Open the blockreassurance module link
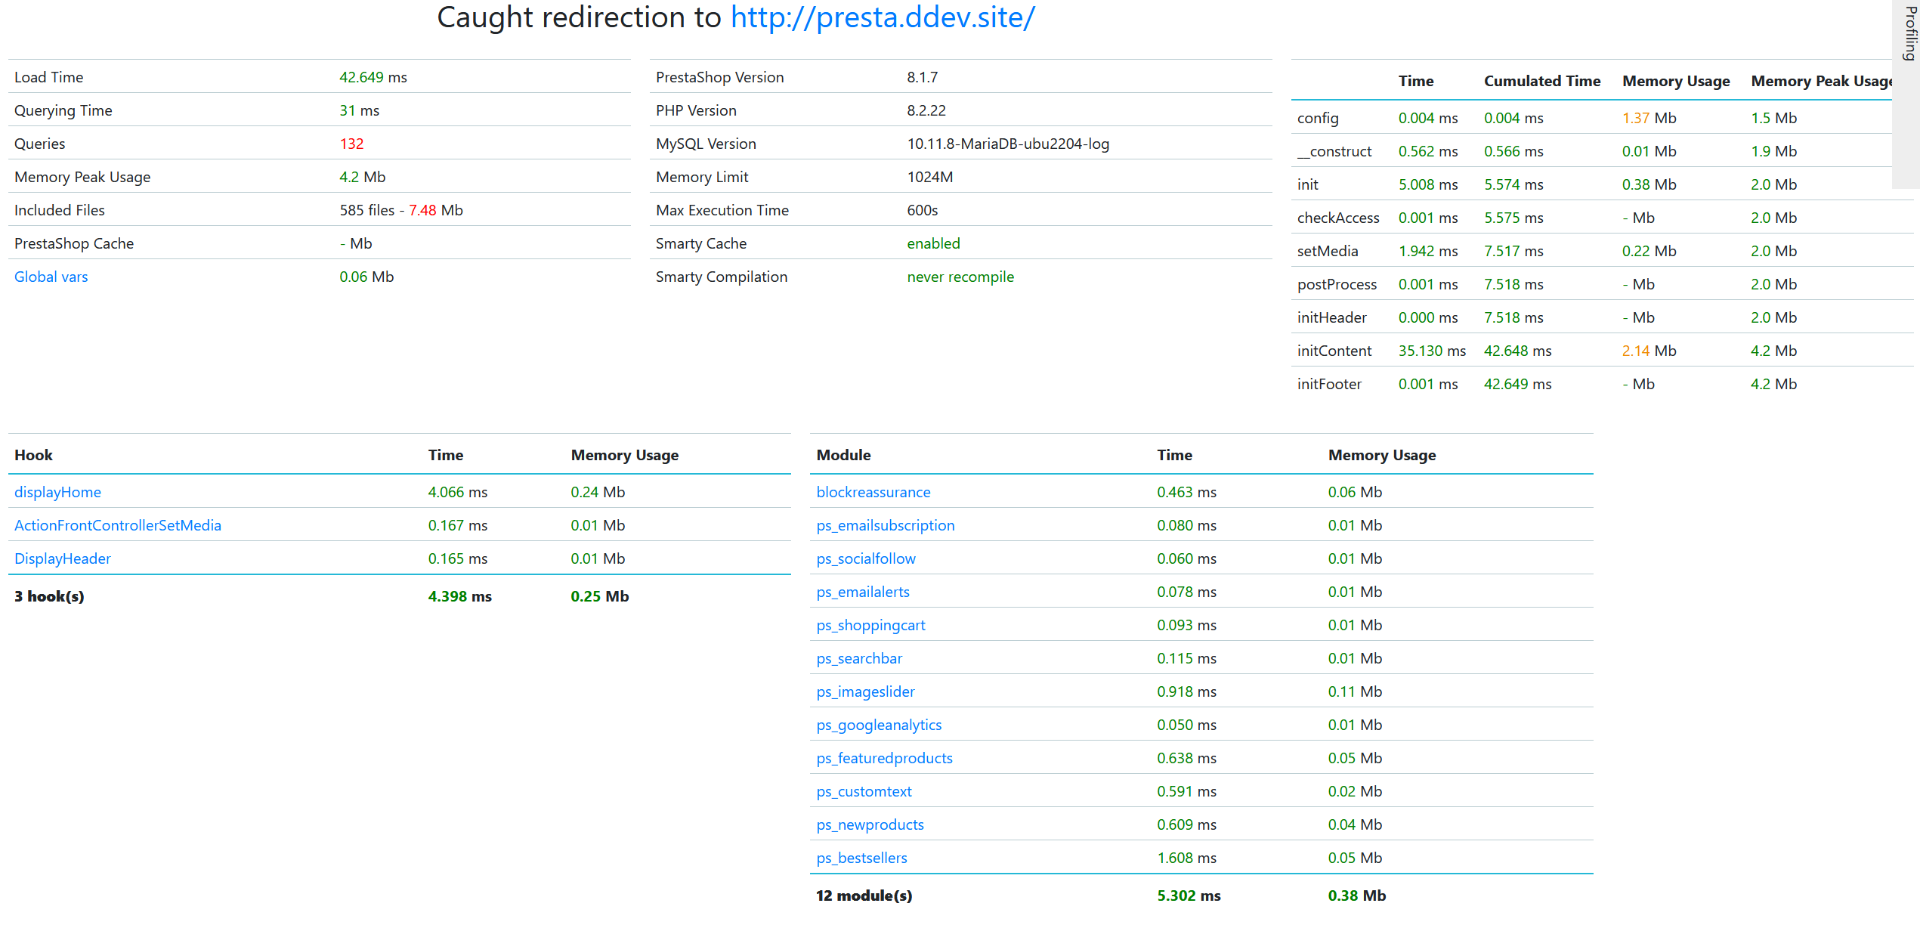This screenshot has width=1920, height=928. 873,492
